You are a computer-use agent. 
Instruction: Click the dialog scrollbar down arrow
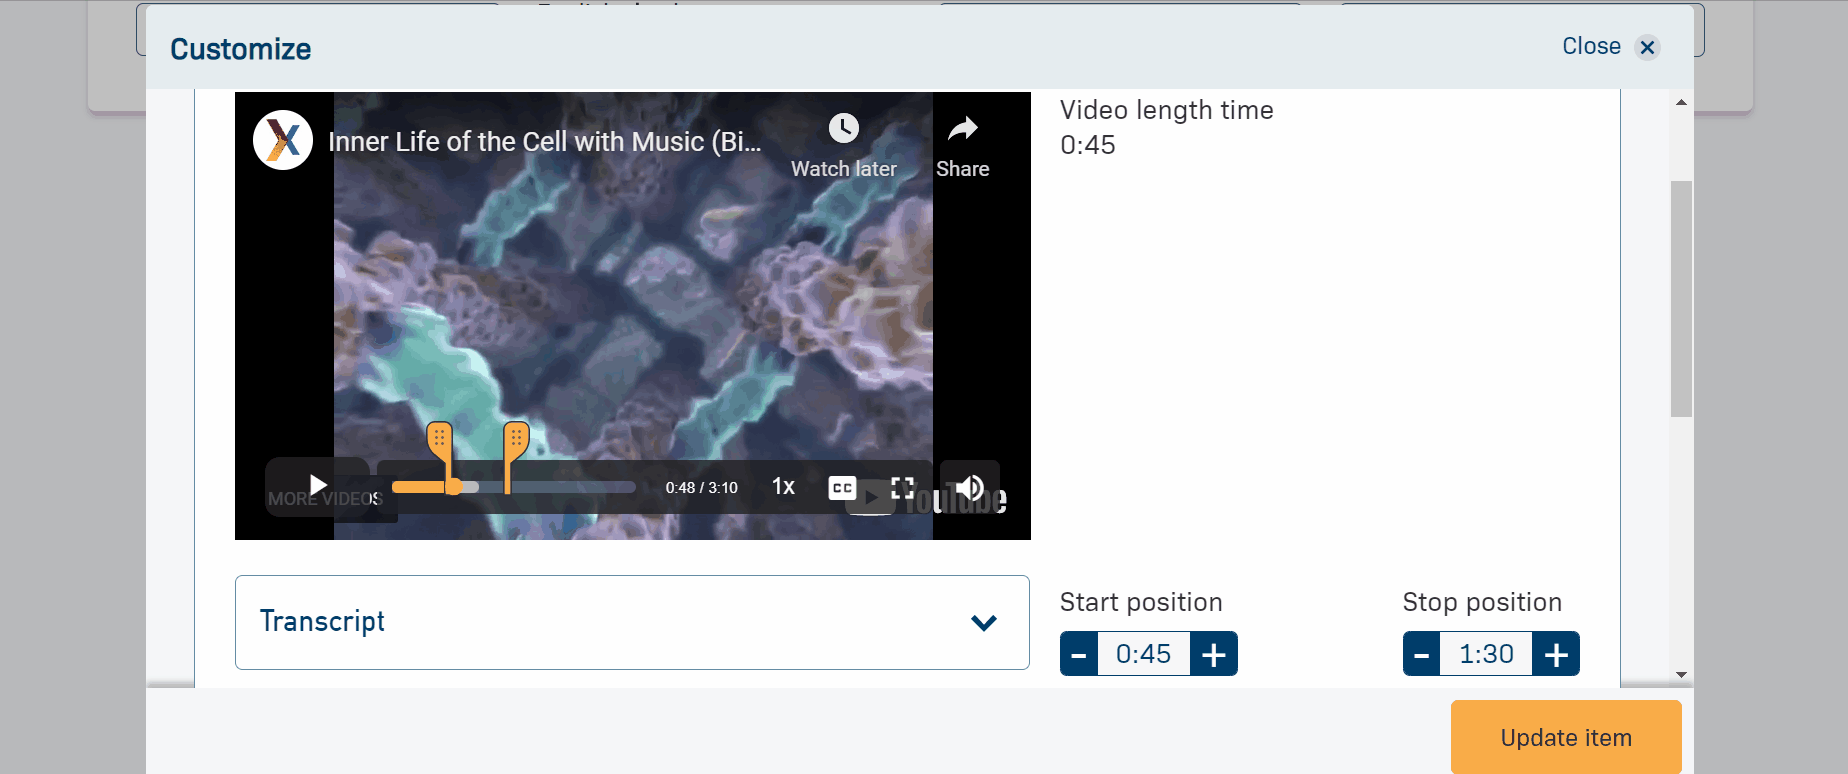[x=1681, y=675]
